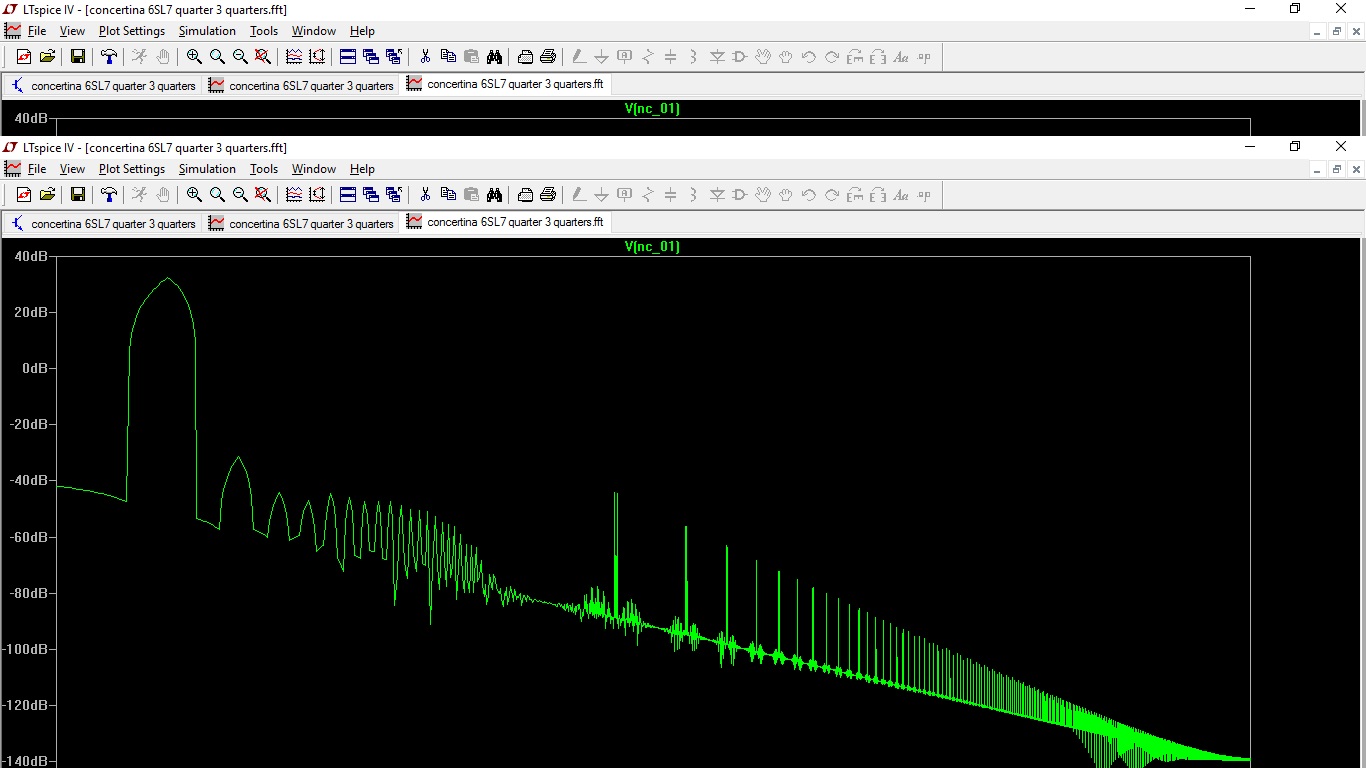Viewport: 1366px width, 768px height.
Task: Print setup icon in front window toolbar
Action: point(525,195)
